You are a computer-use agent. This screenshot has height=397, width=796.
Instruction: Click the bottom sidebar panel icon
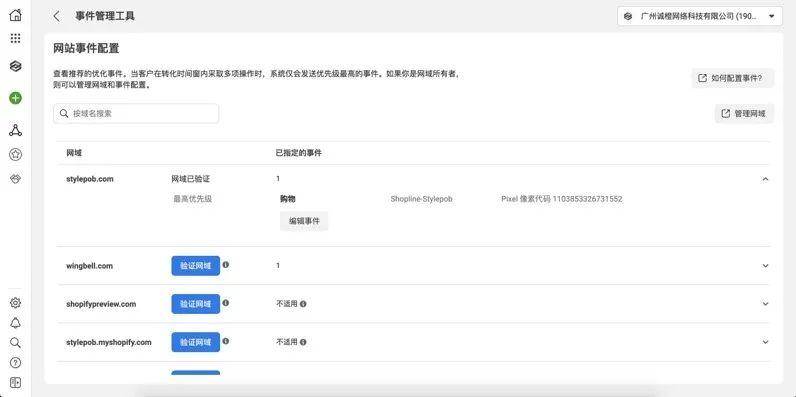(16, 382)
